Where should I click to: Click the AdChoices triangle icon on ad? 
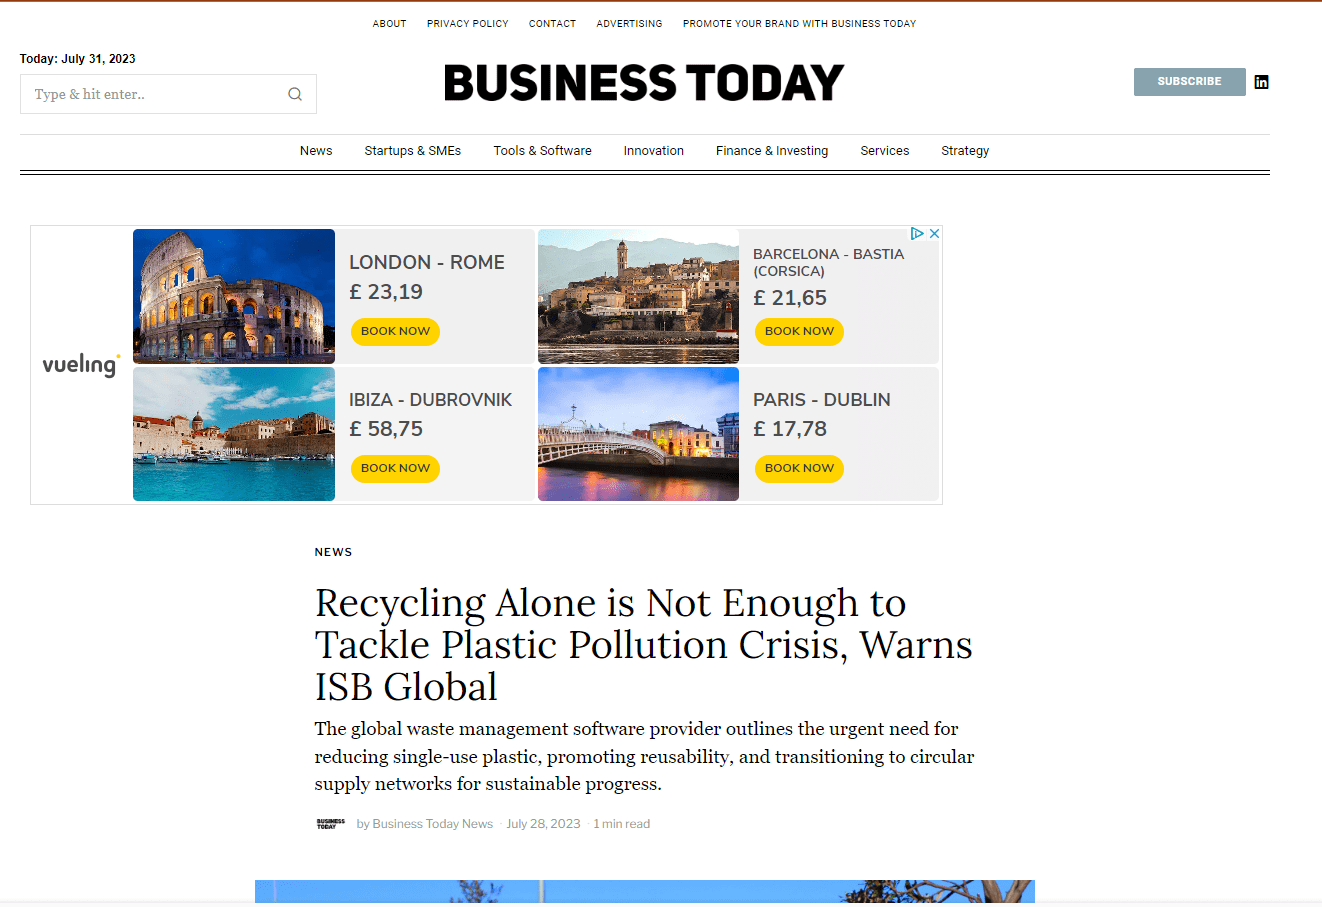coord(917,233)
